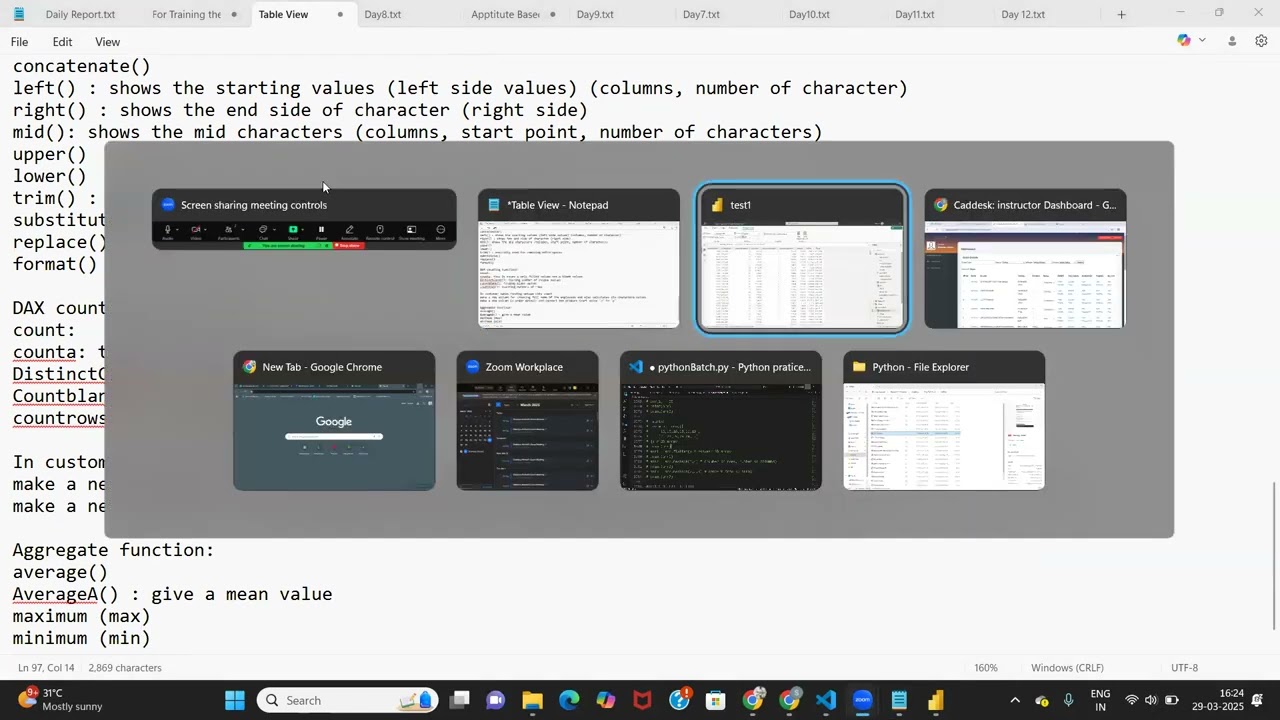Viewport: 1280px width, 720px height.
Task: Open Notepad settings gear
Action: [1261, 41]
